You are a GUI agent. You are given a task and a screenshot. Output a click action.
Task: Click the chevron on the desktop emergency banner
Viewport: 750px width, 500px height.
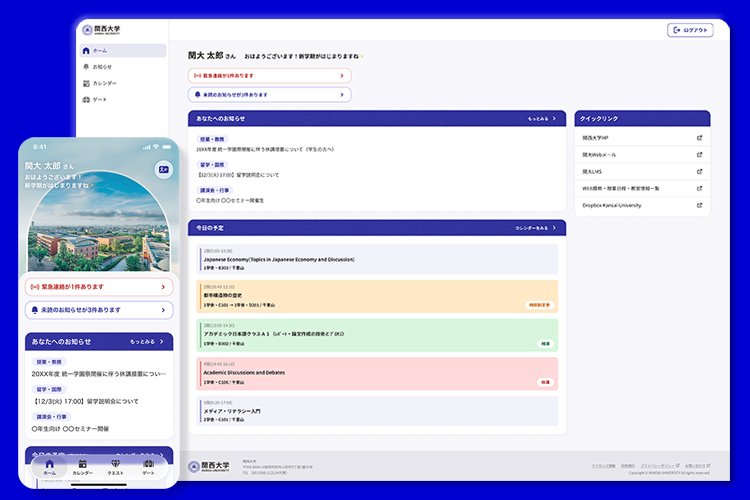pos(342,76)
